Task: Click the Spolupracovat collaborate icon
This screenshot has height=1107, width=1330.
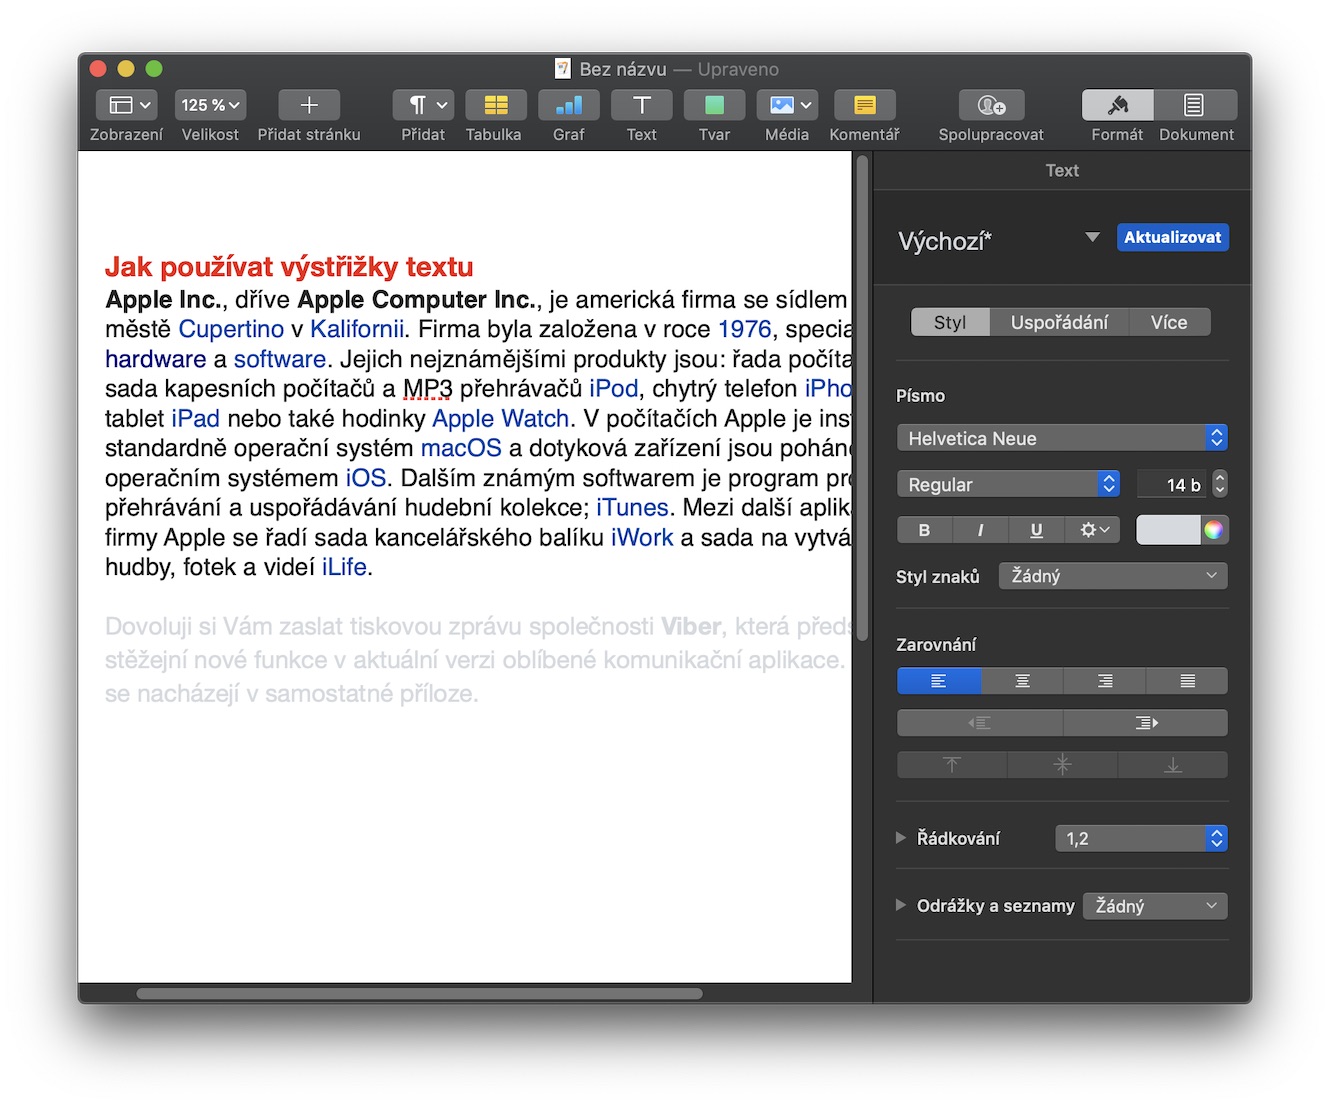Action: coord(991,105)
